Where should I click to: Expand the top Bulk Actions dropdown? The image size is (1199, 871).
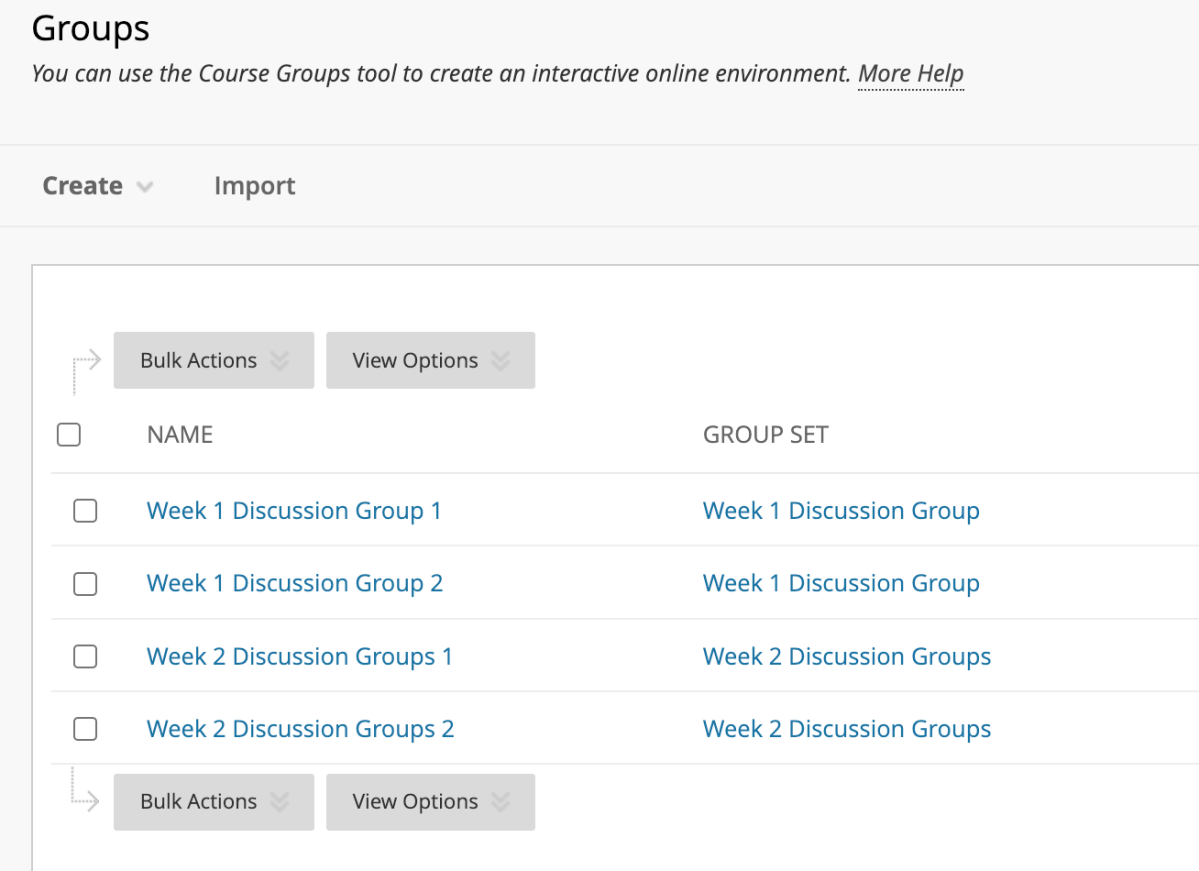(213, 361)
